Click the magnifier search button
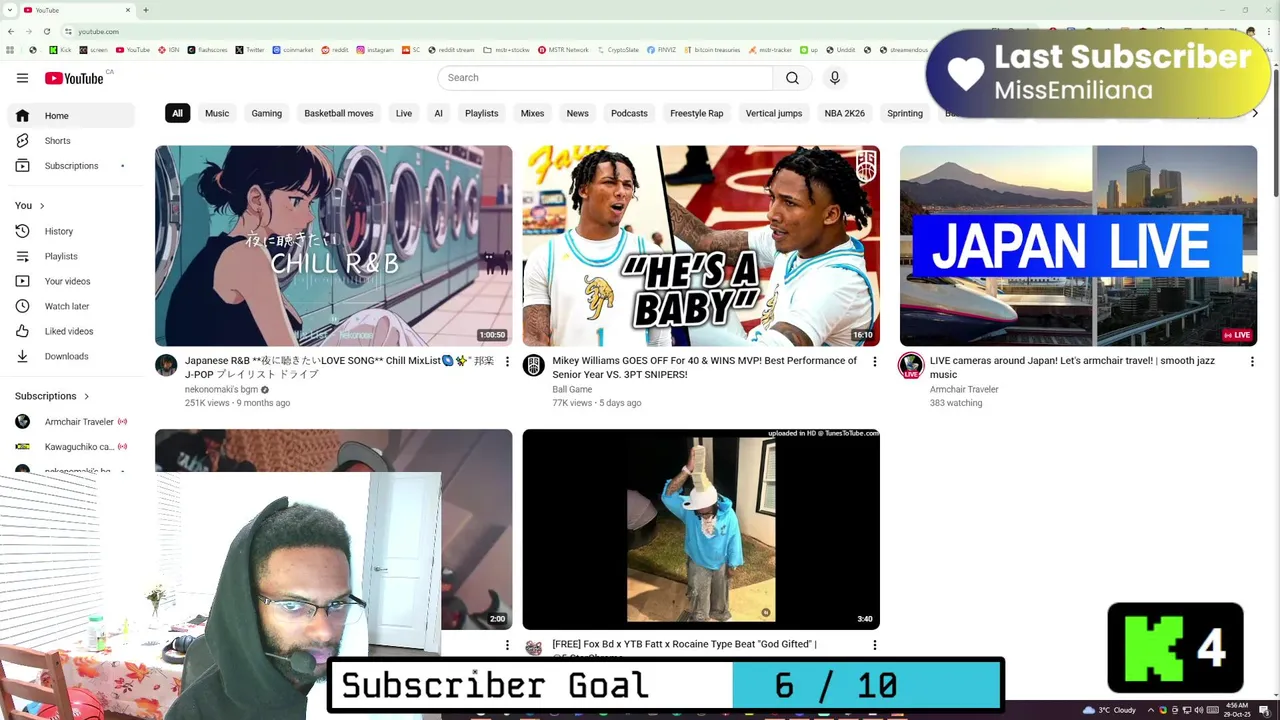The width and height of the screenshot is (1280, 720). (x=792, y=78)
